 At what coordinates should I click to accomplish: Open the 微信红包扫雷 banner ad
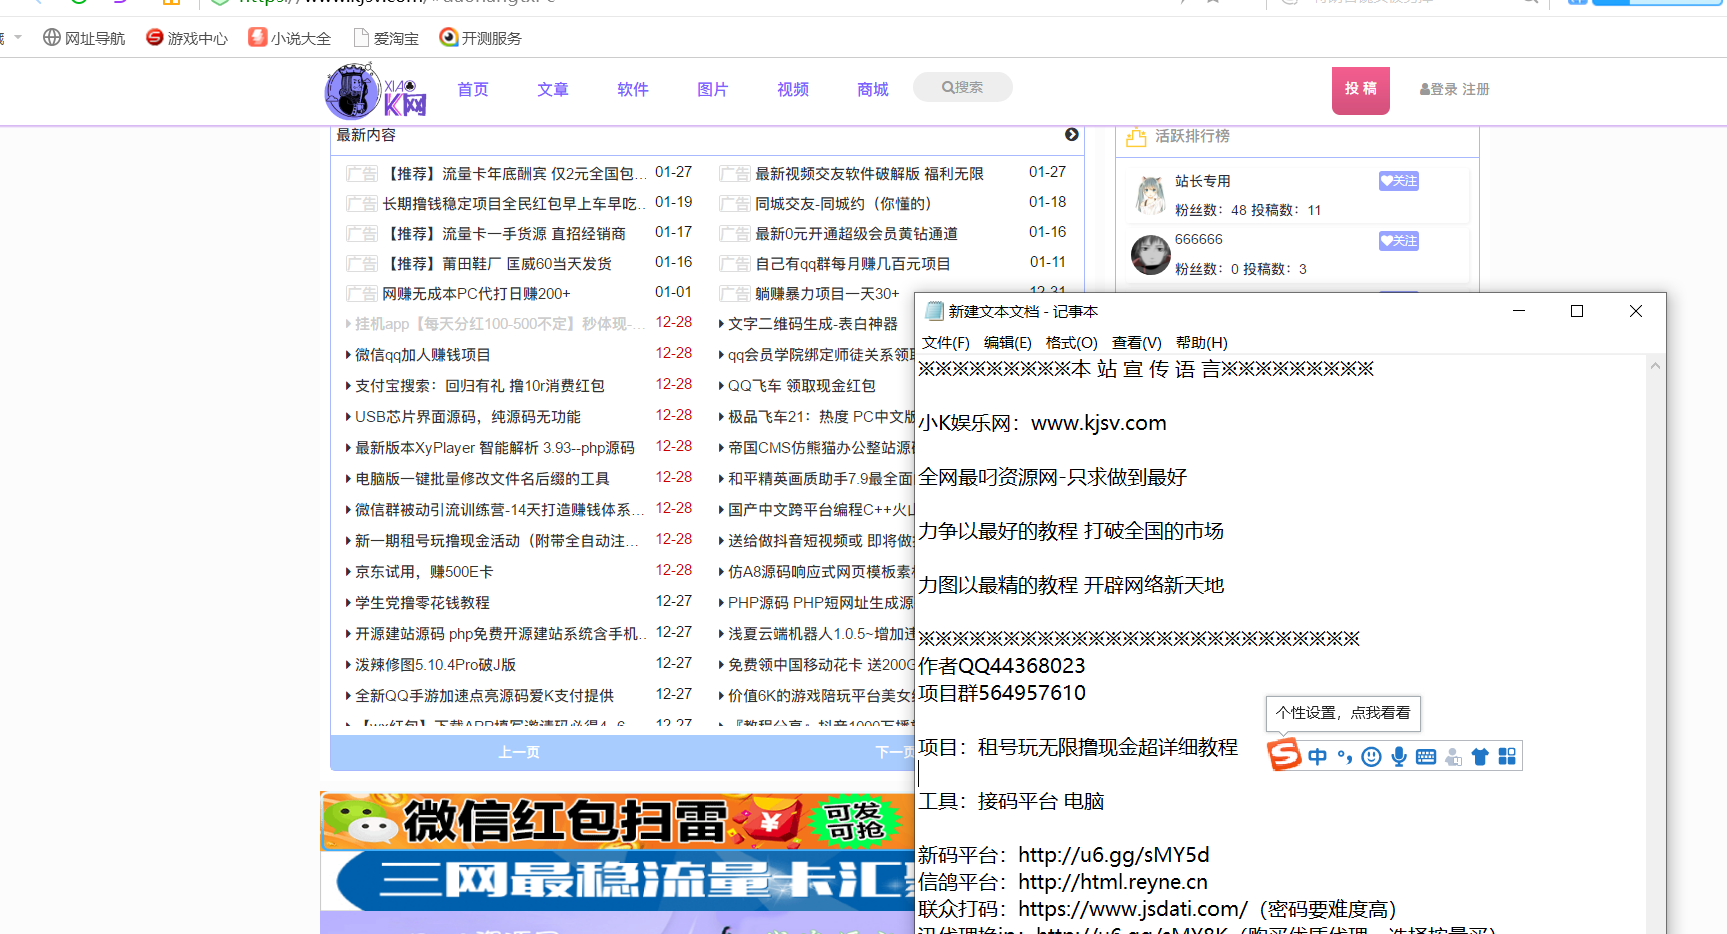[617, 821]
